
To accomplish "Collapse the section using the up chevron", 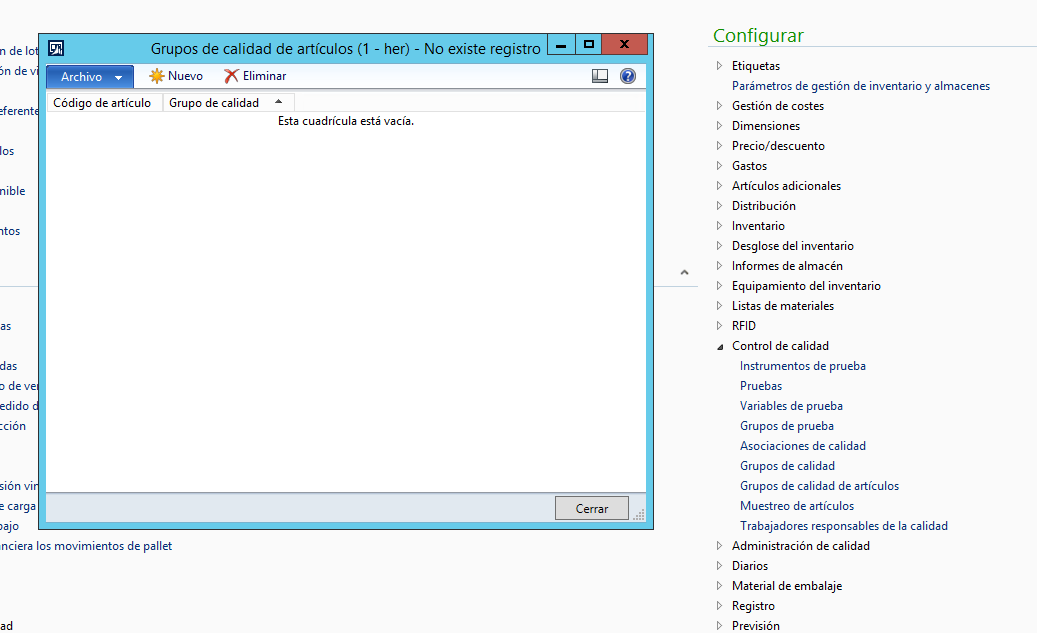I will (x=684, y=273).
